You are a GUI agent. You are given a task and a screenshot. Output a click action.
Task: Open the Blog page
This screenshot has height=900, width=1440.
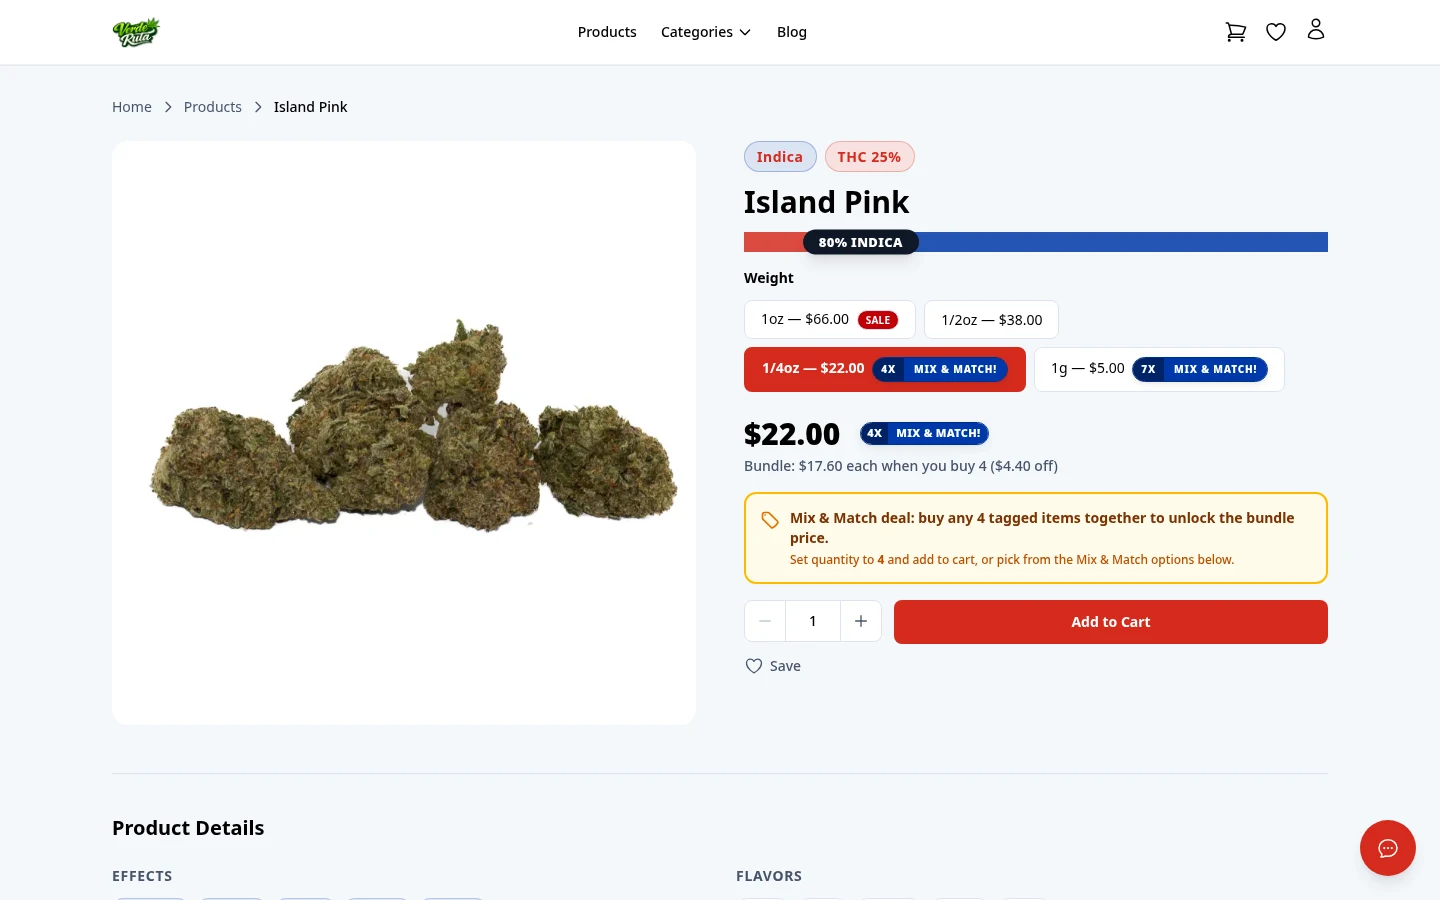tap(792, 31)
